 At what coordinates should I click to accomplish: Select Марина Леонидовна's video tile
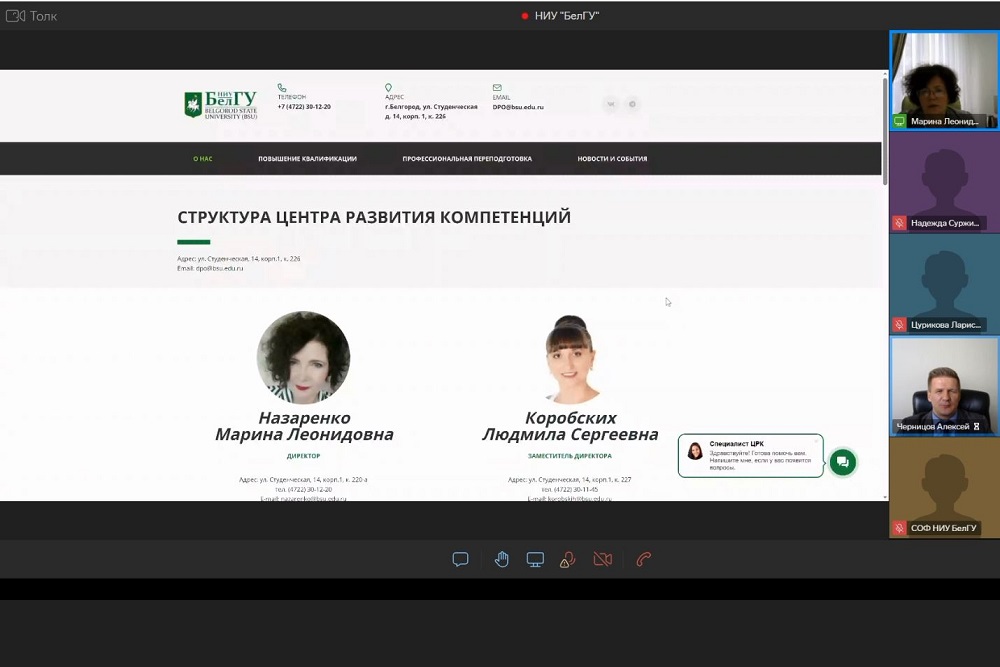pos(944,80)
